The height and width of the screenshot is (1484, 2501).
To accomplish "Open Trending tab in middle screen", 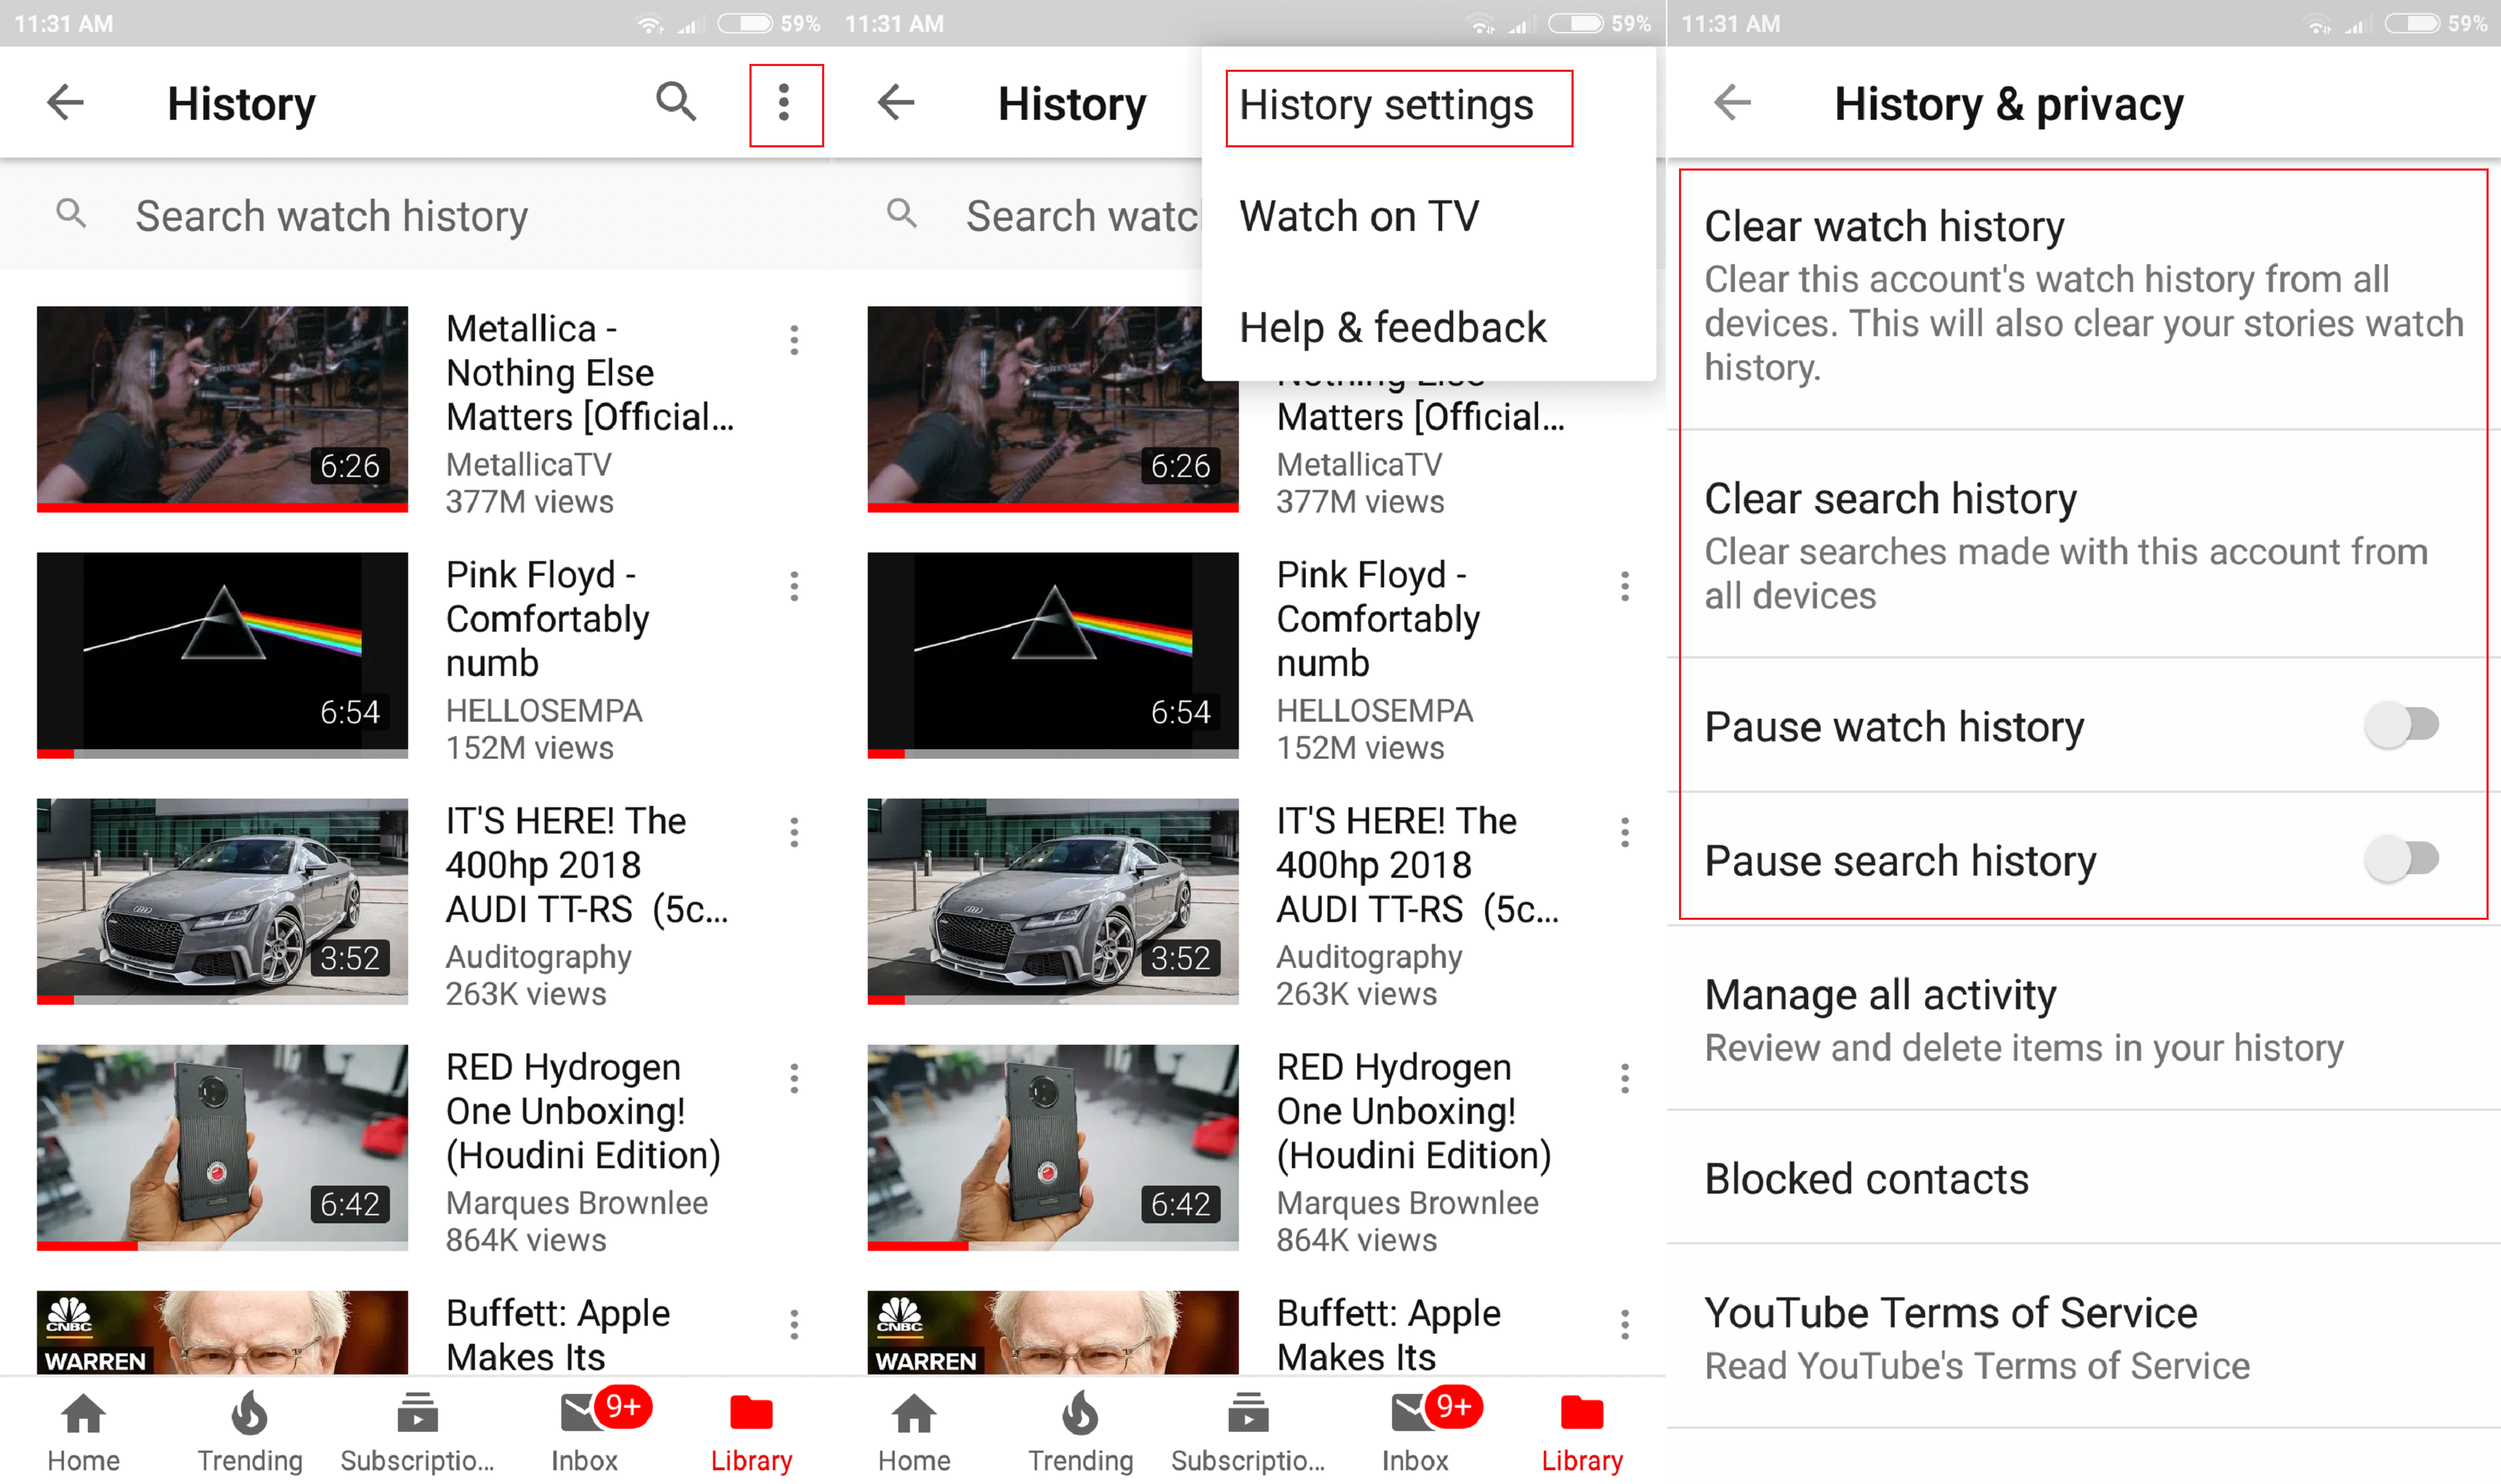I will click(x=1081, y=1431).
